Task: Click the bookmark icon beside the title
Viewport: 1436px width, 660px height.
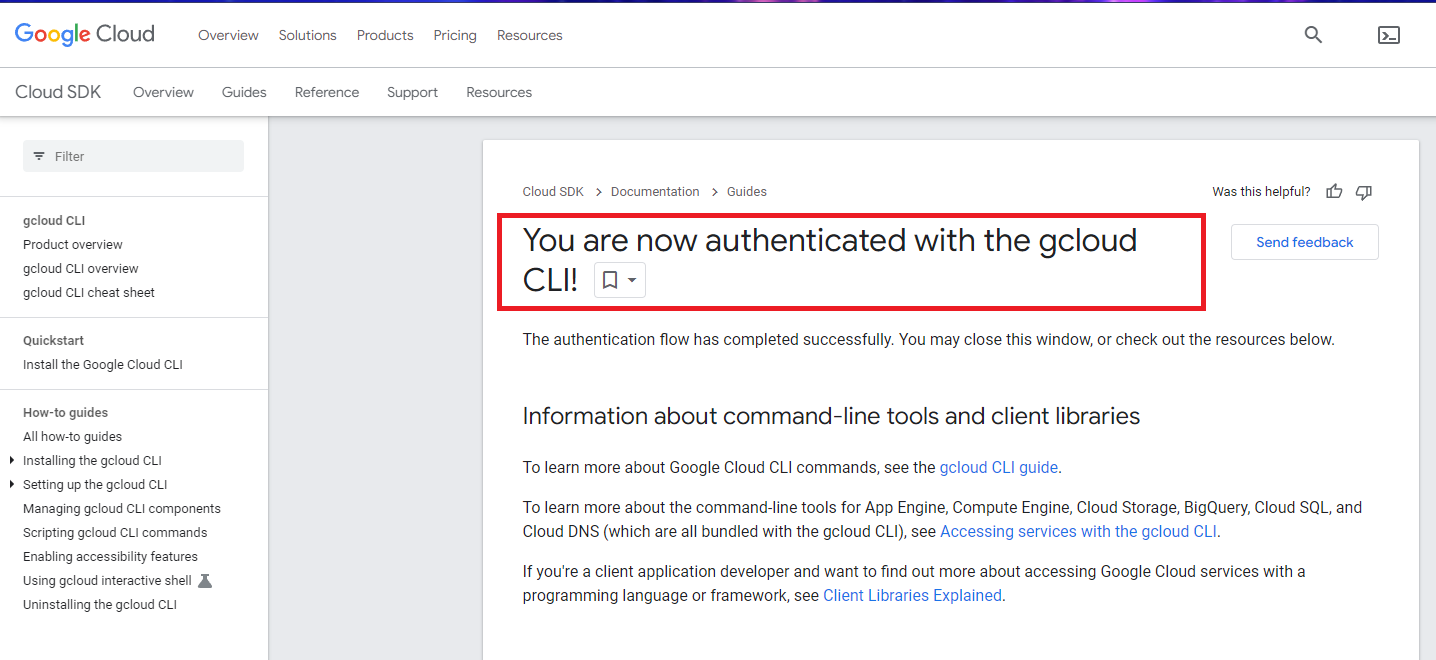Action: tap(610, 280)
